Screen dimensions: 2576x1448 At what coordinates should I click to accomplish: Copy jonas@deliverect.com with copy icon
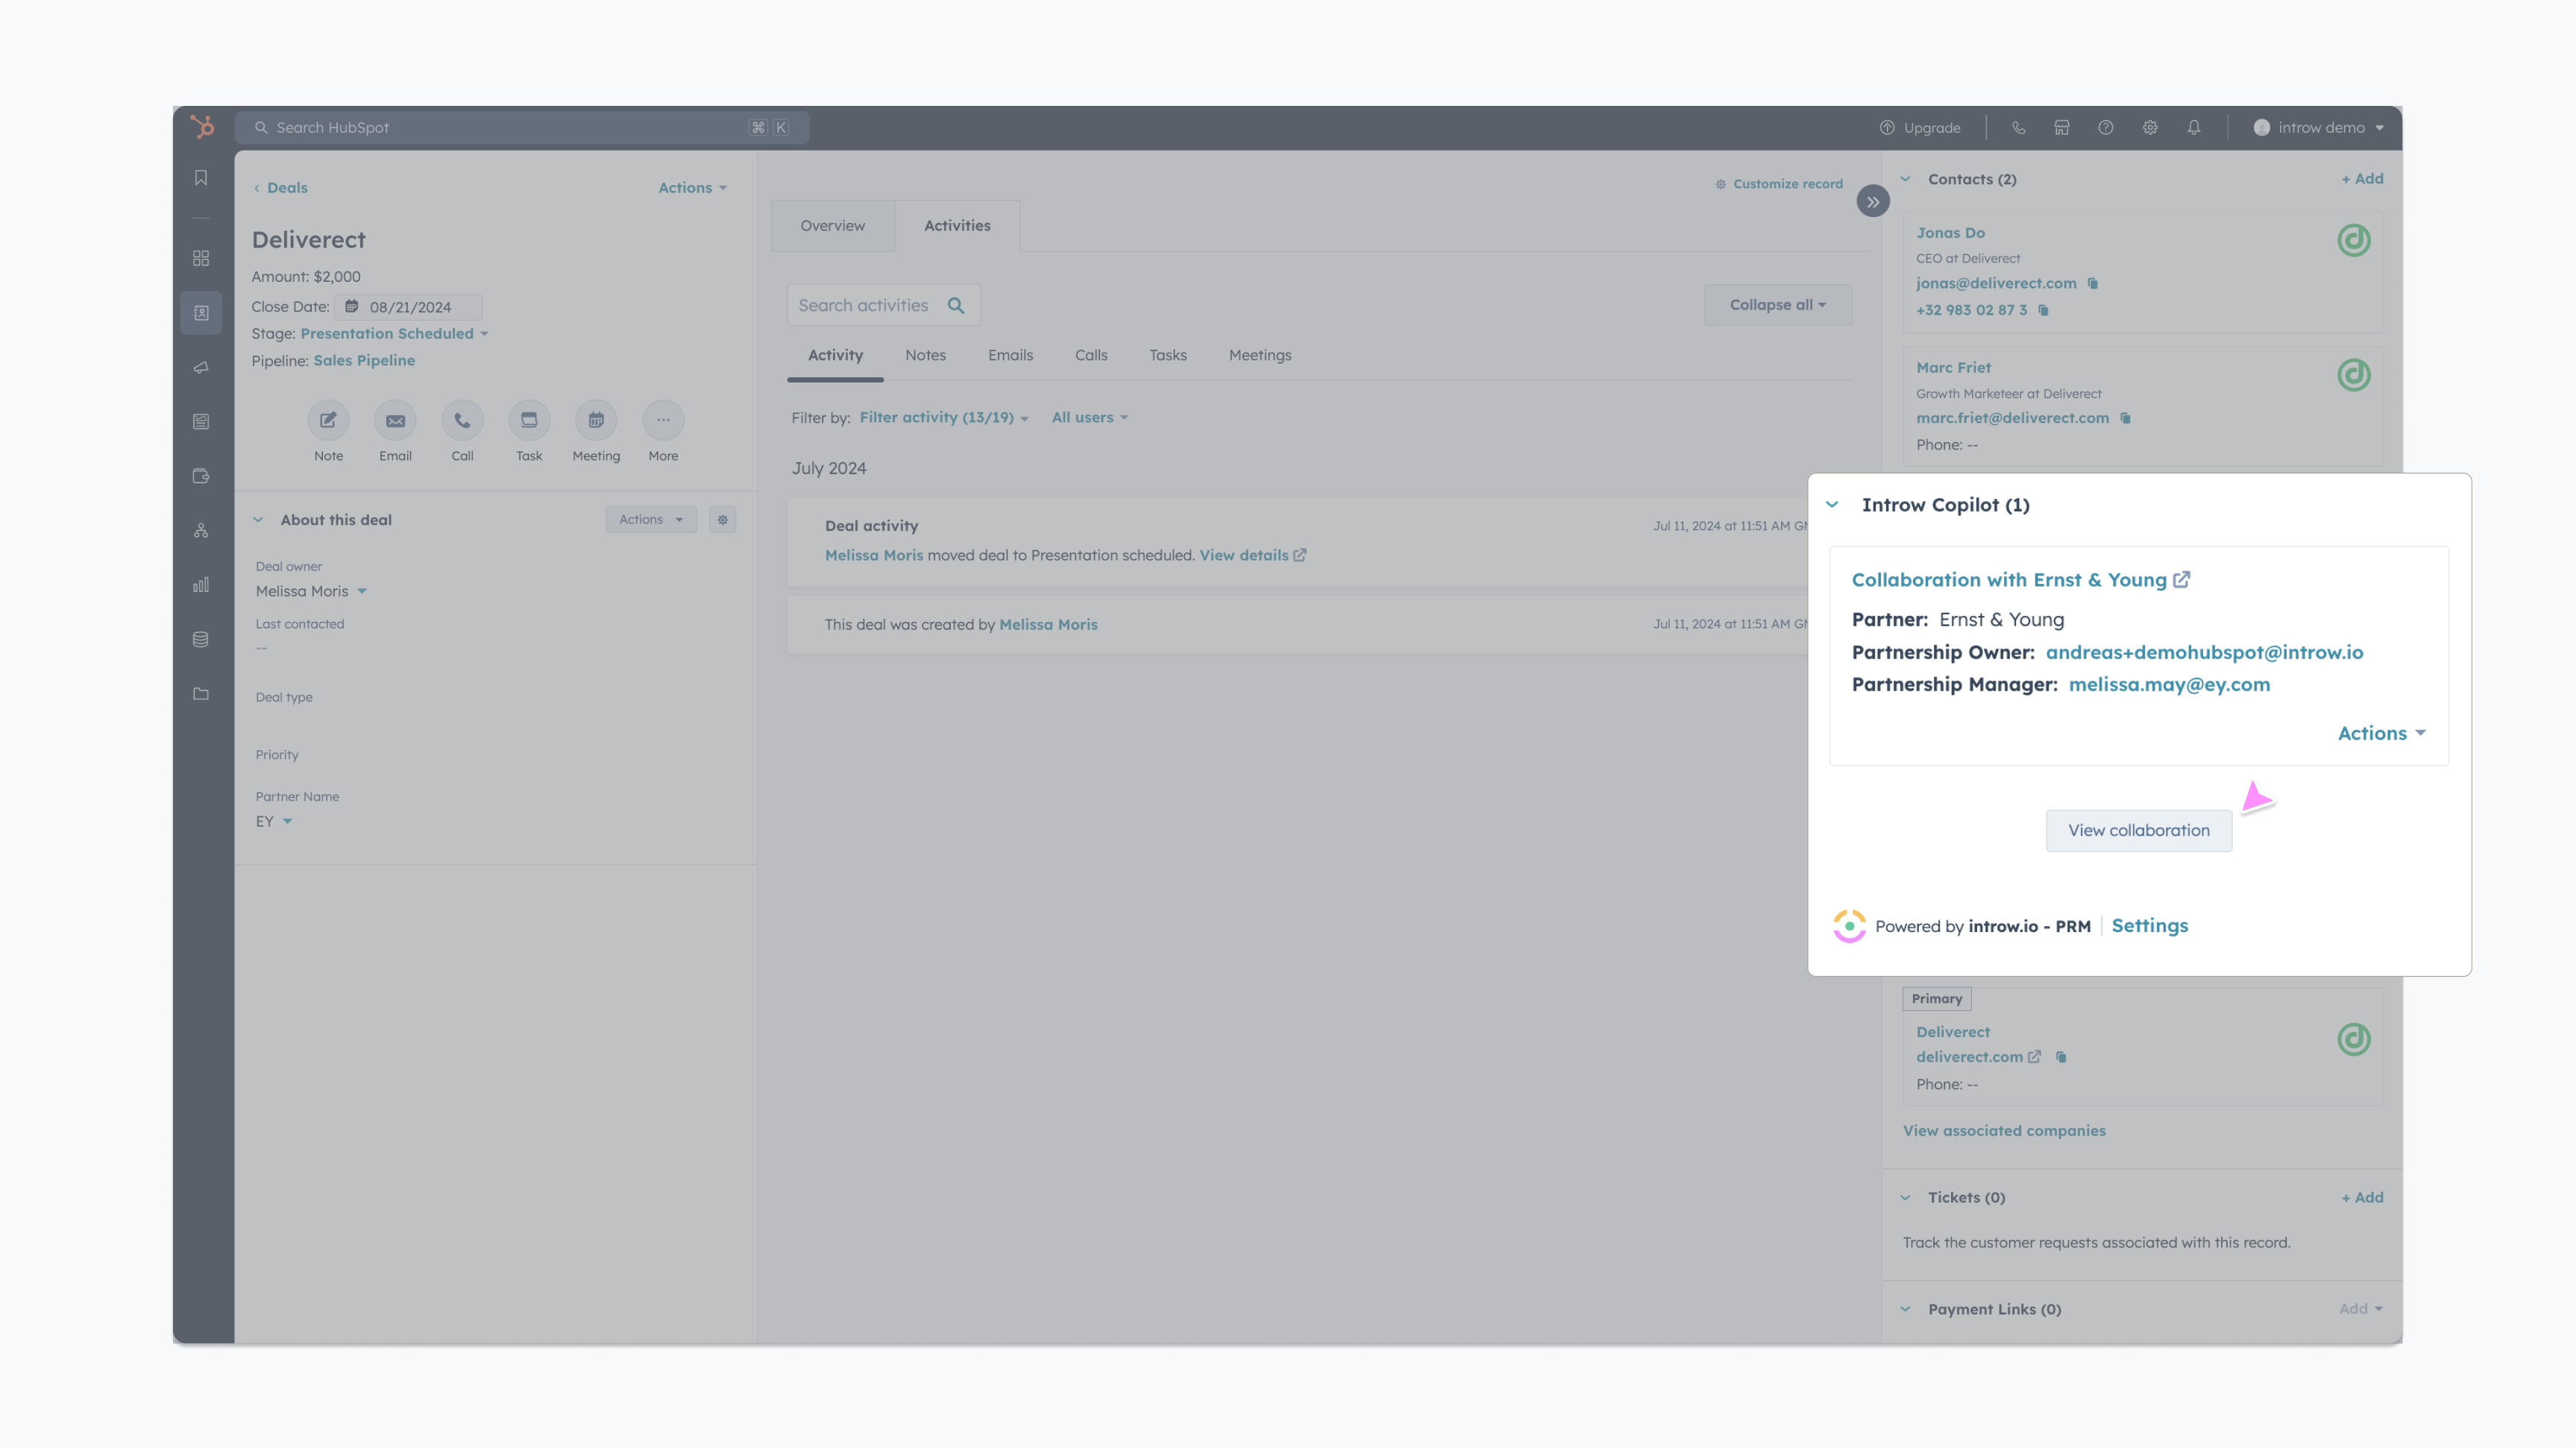[2092, 284]
